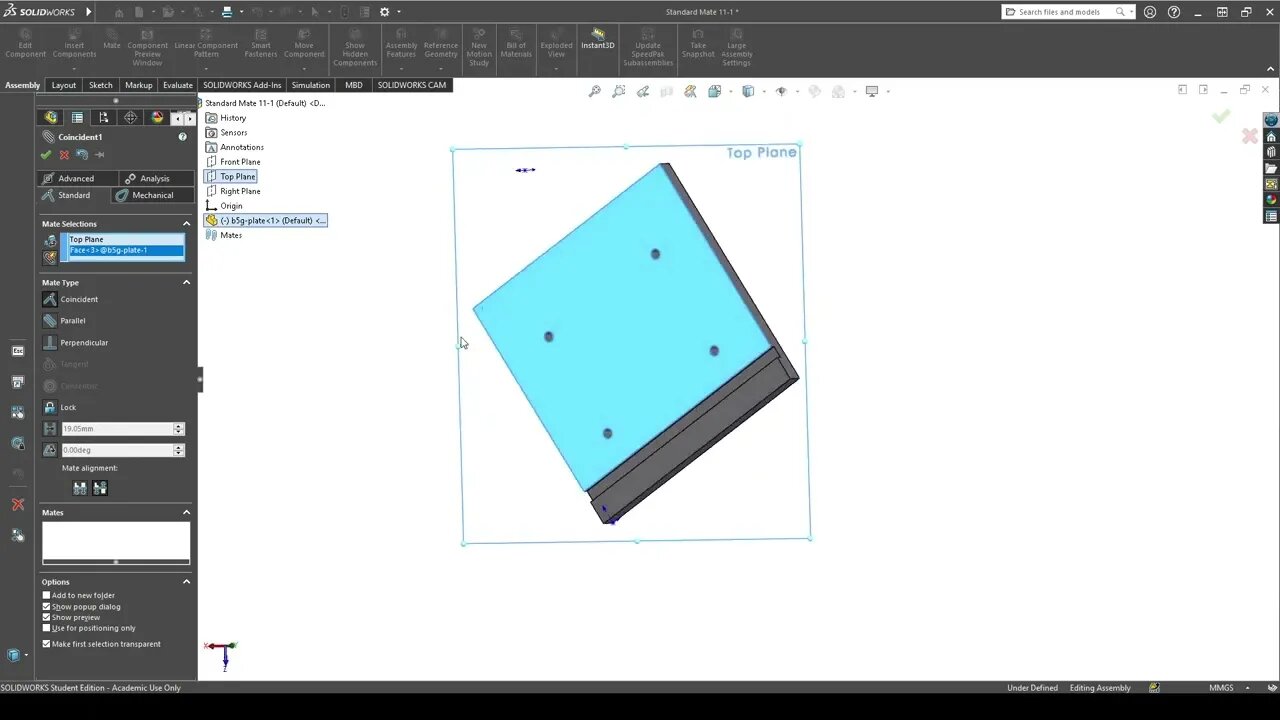Open the Hide/Show Items tool
The height and width of the screenshot is (720, 1280).
pyautogui.click(x=781, y=91)
